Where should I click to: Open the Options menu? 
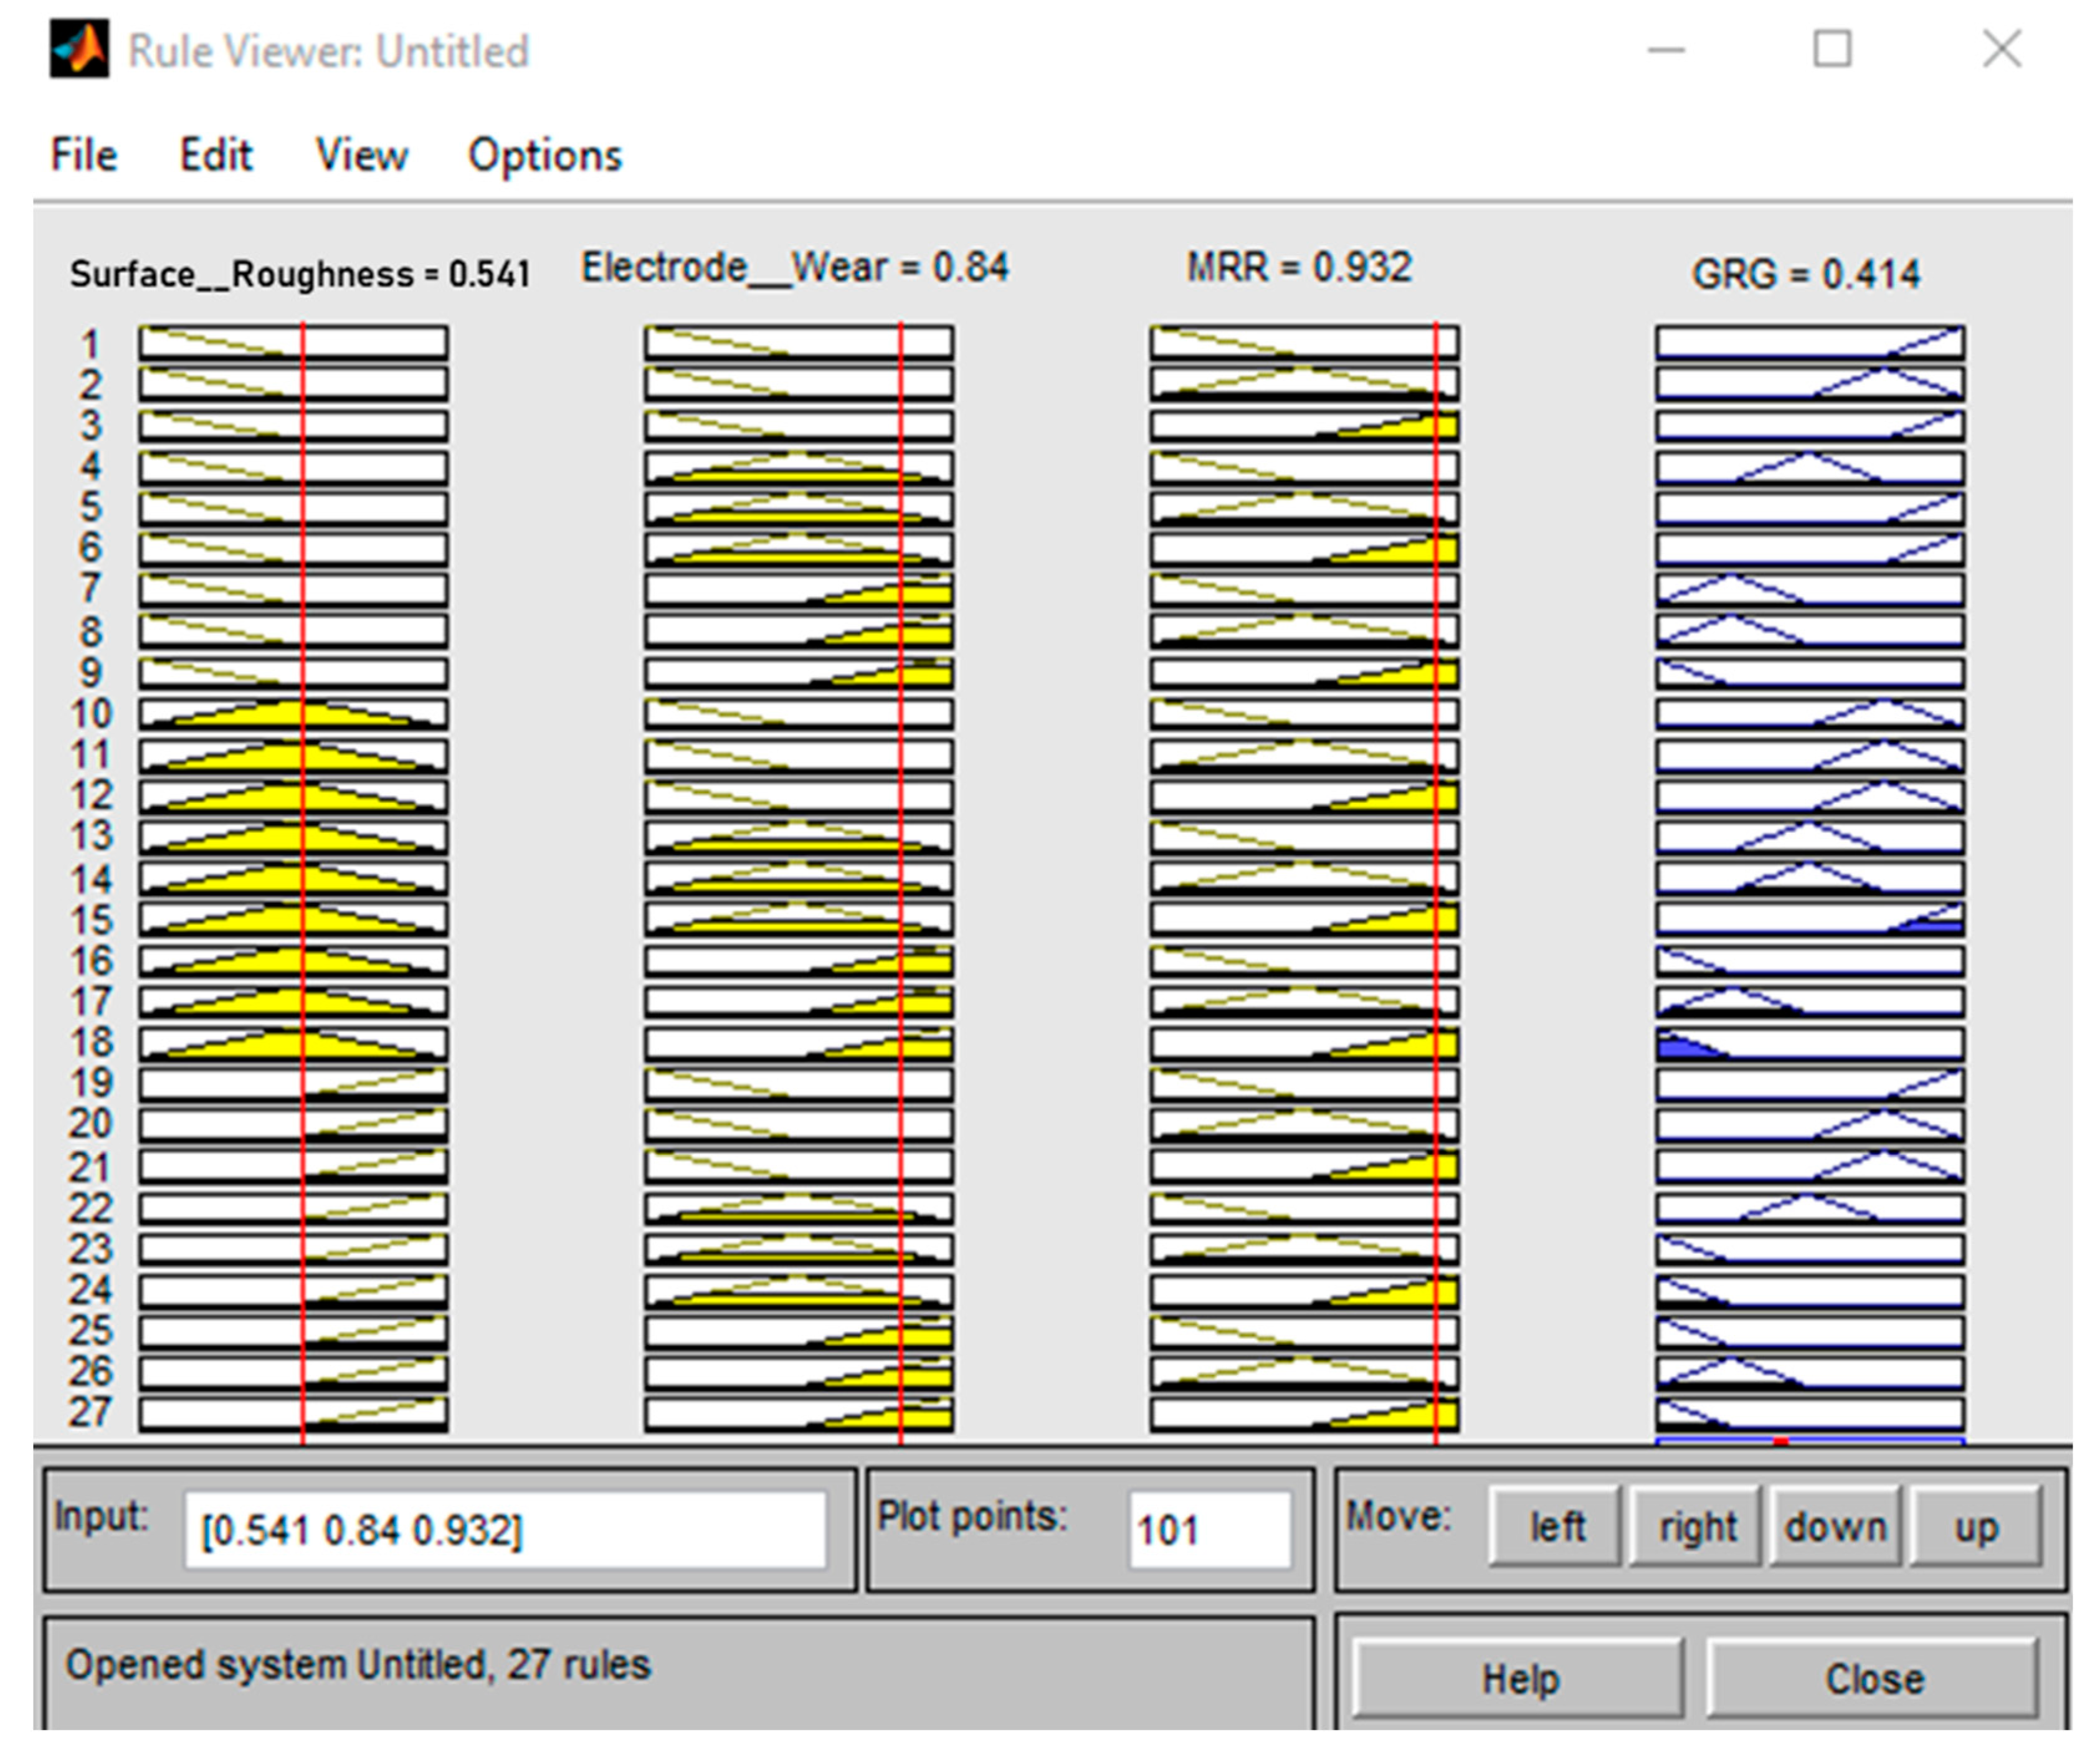545,155
